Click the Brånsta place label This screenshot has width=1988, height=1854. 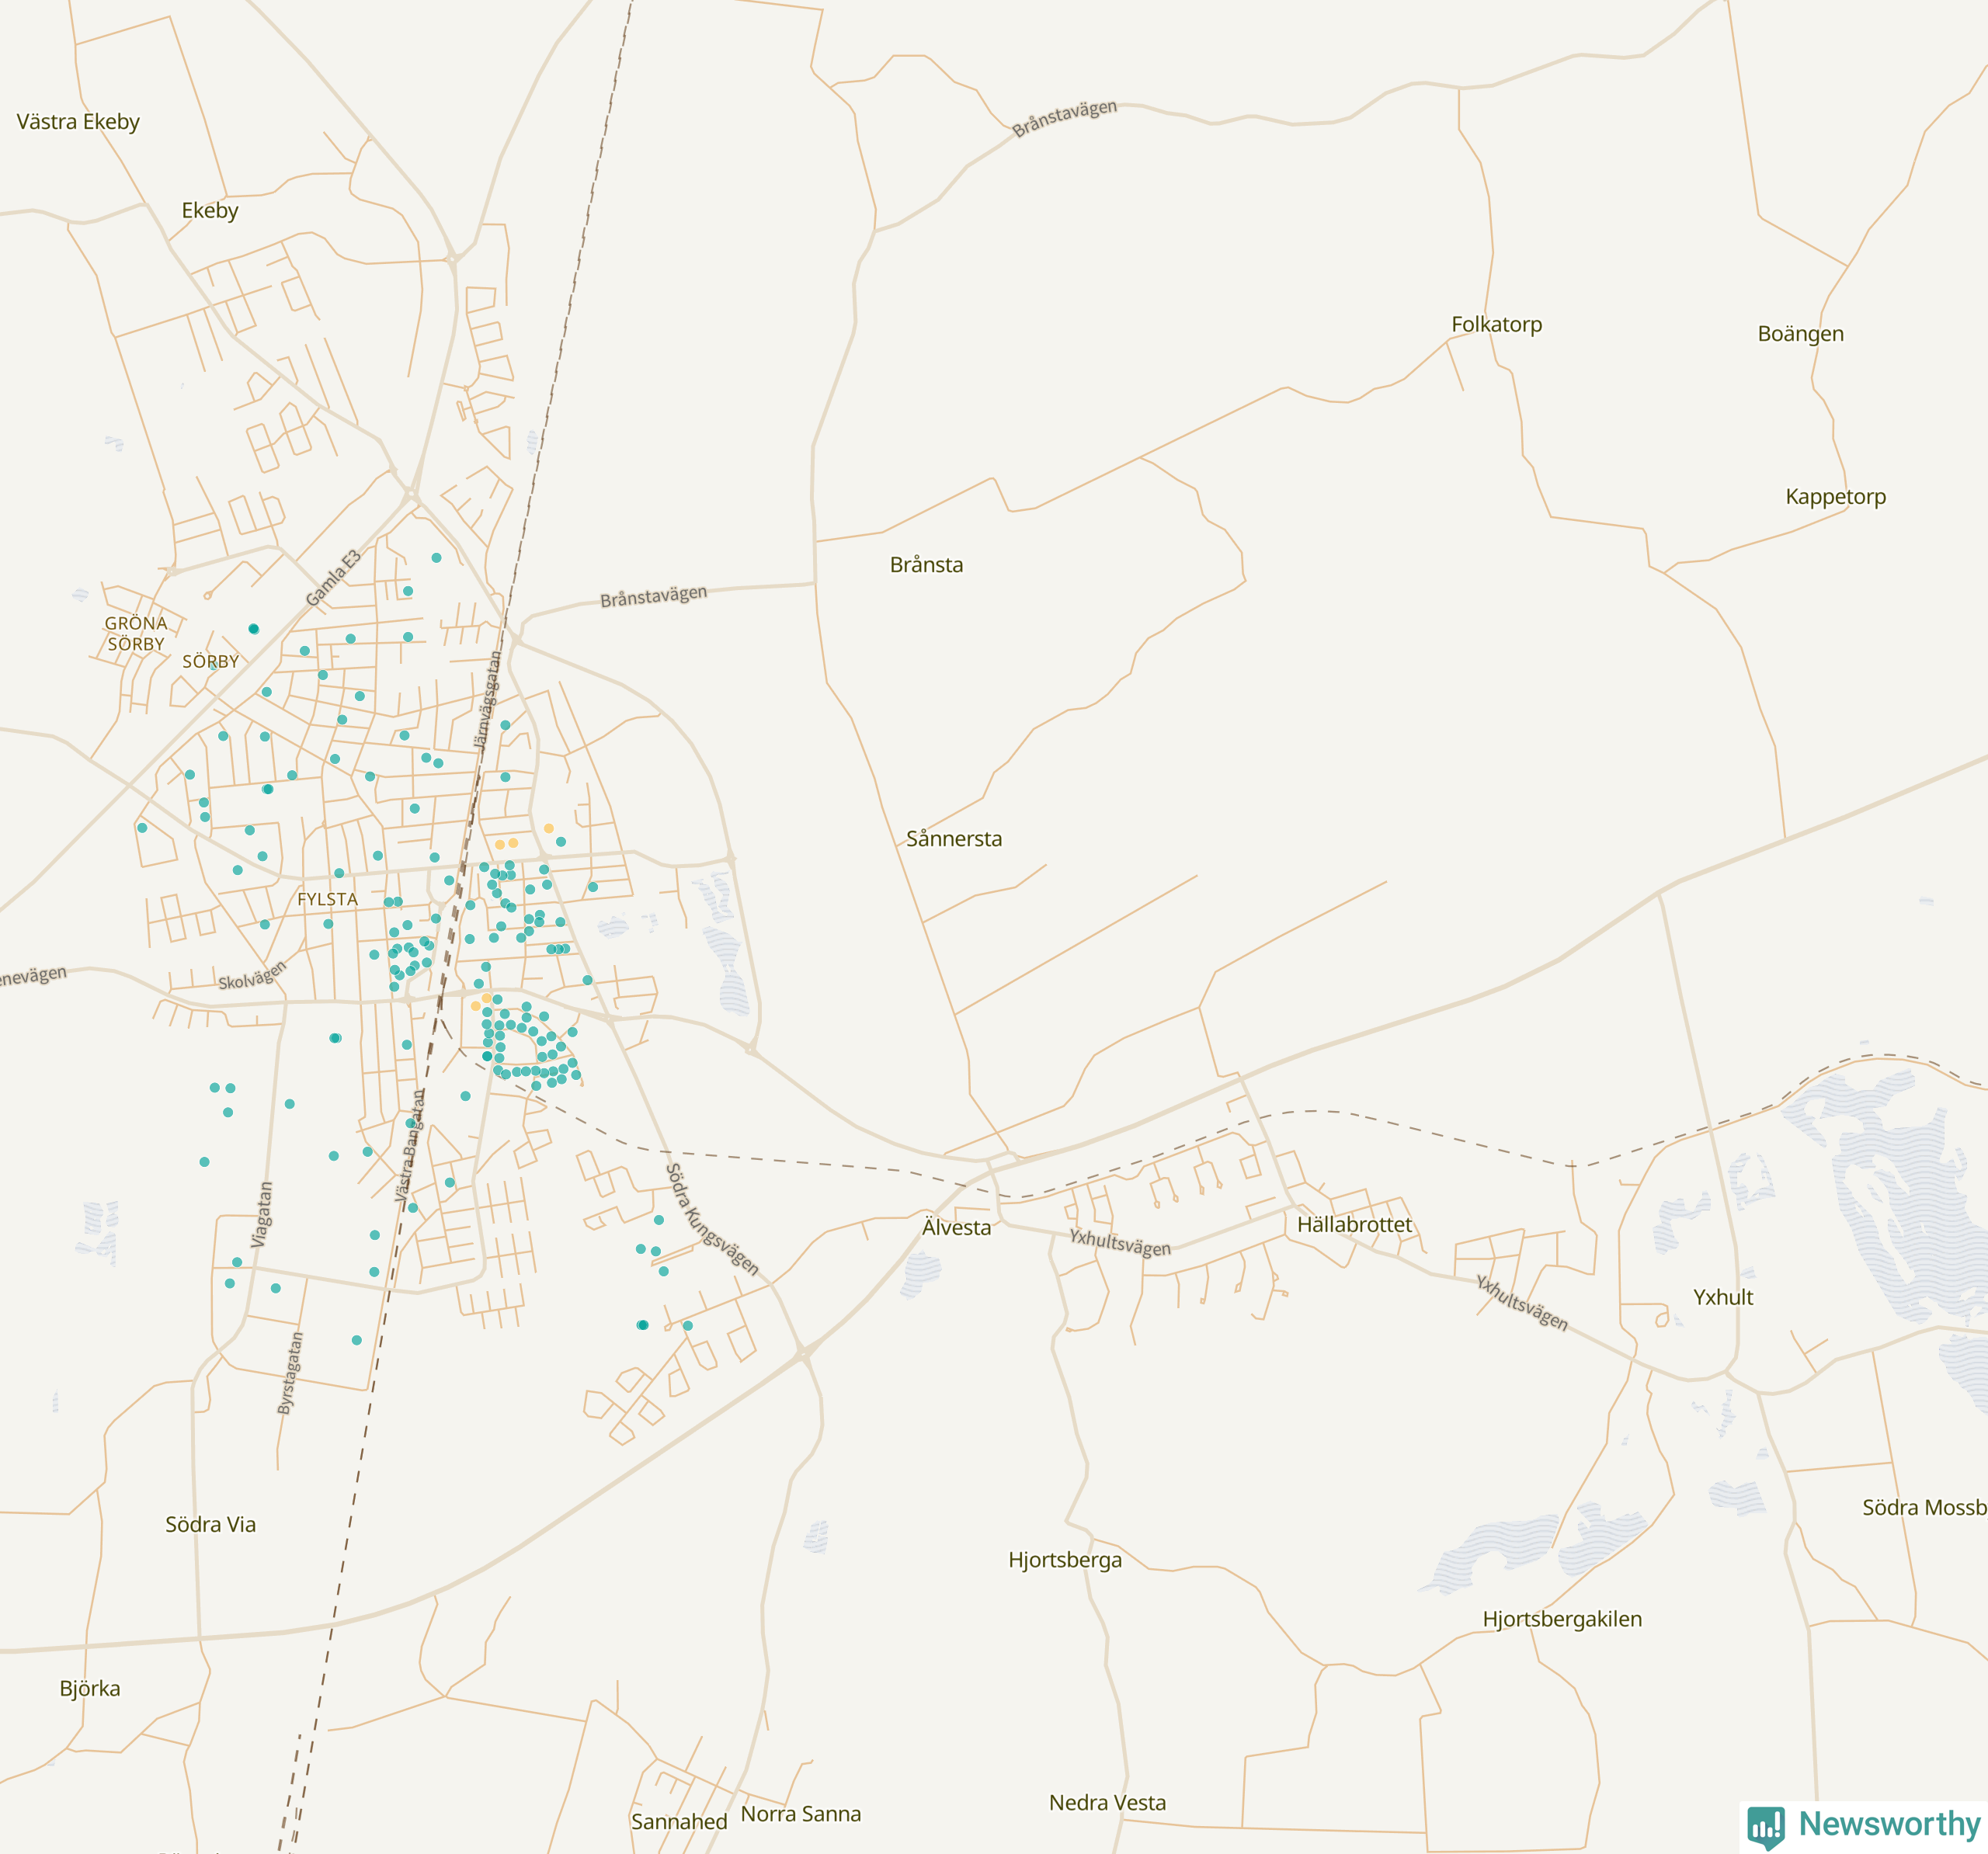[x=926, y=565]
